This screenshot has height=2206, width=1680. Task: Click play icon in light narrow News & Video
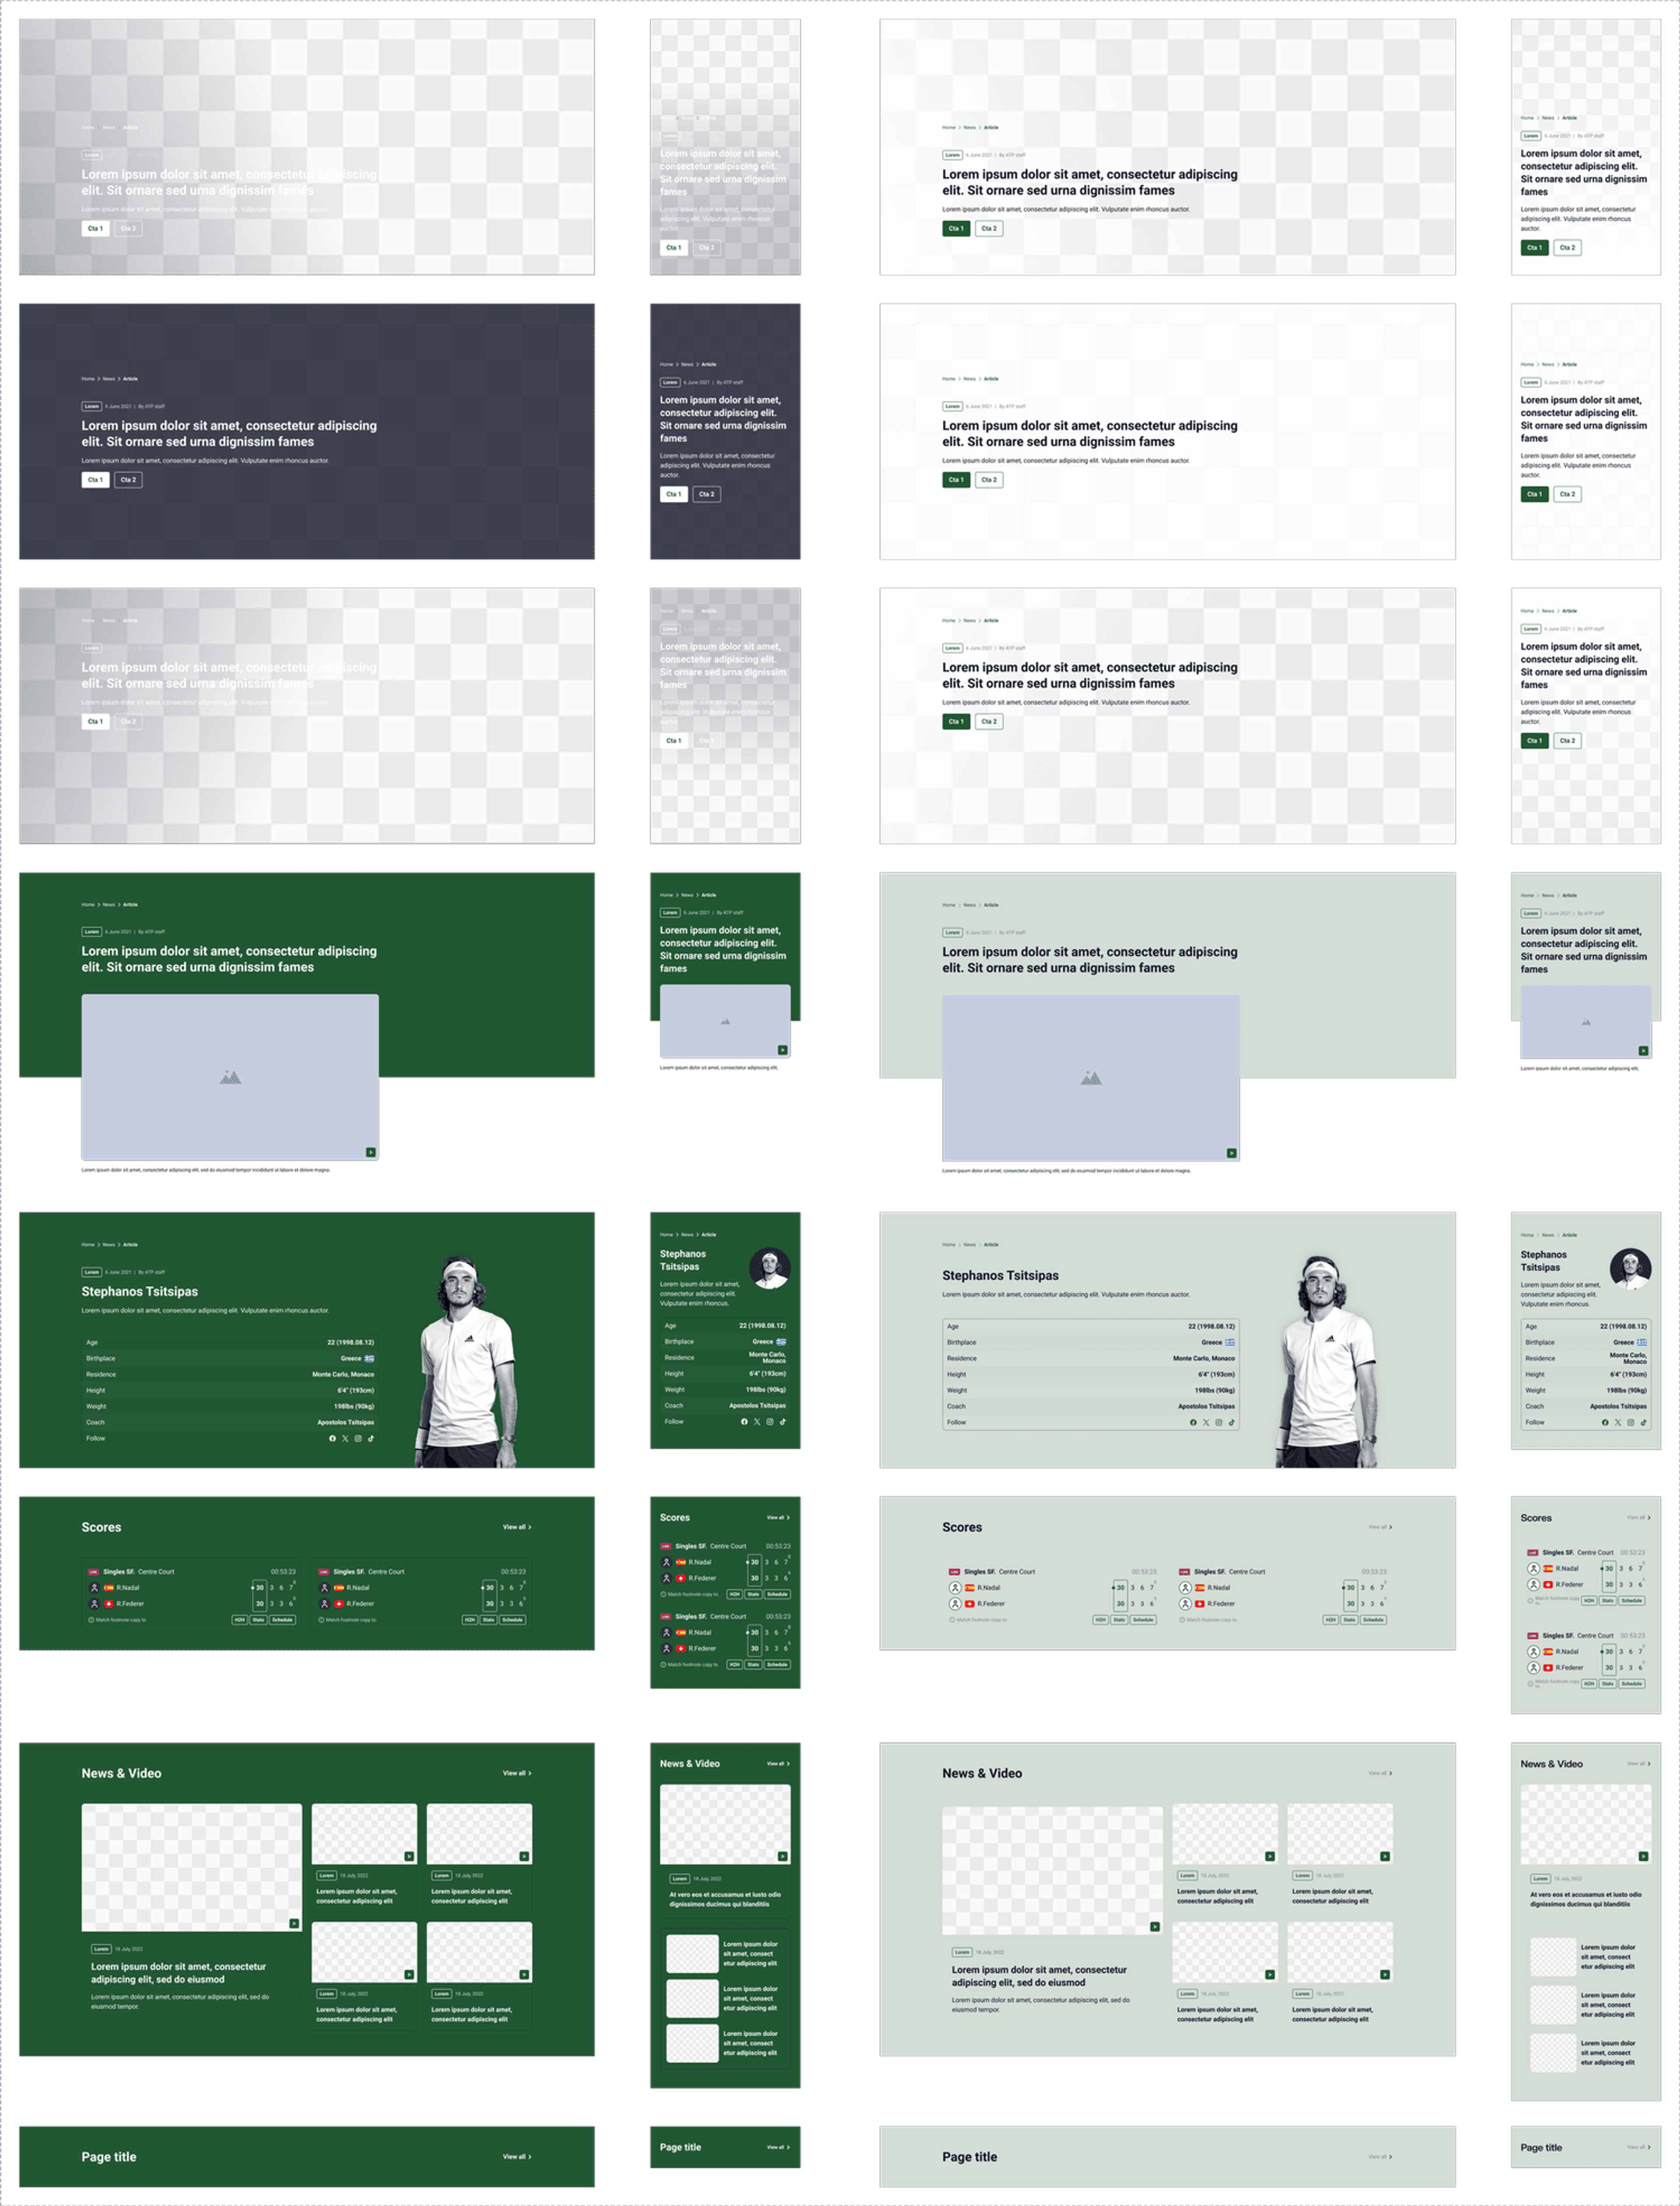tap(1643, 1856)
